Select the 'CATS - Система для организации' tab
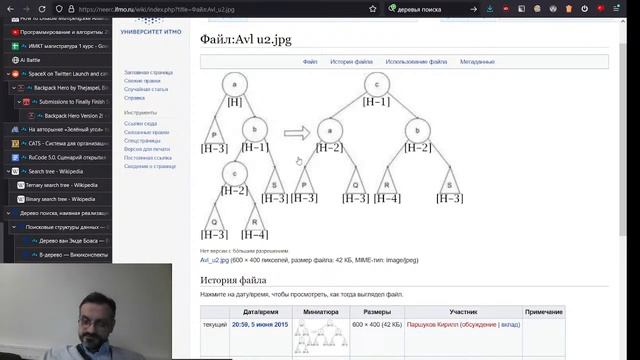This screenshot has height=360, width=640. (60, 144)
